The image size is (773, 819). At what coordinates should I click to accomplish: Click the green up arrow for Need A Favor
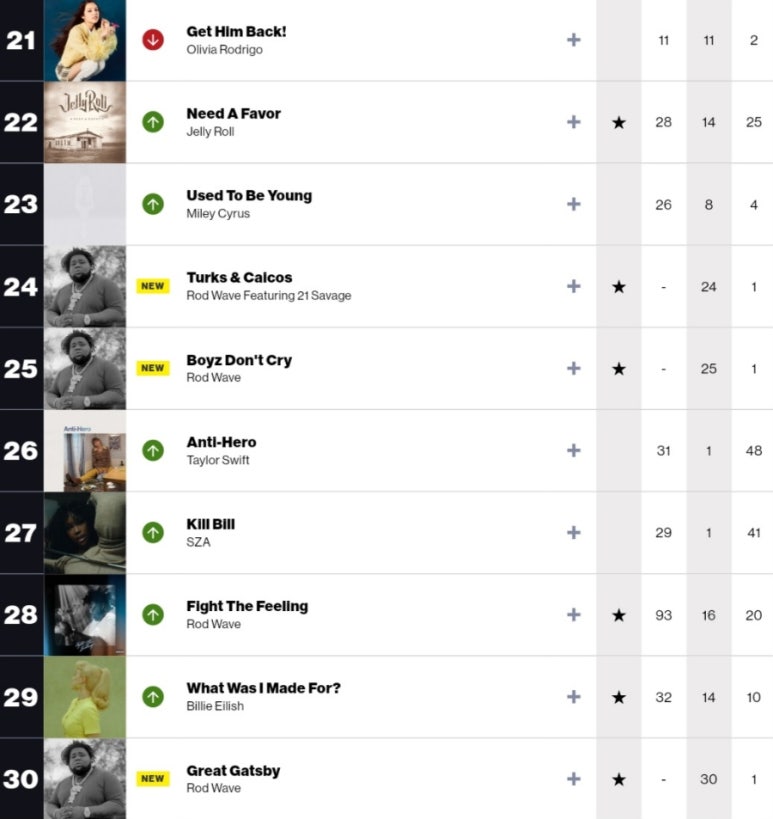[153, 122]
